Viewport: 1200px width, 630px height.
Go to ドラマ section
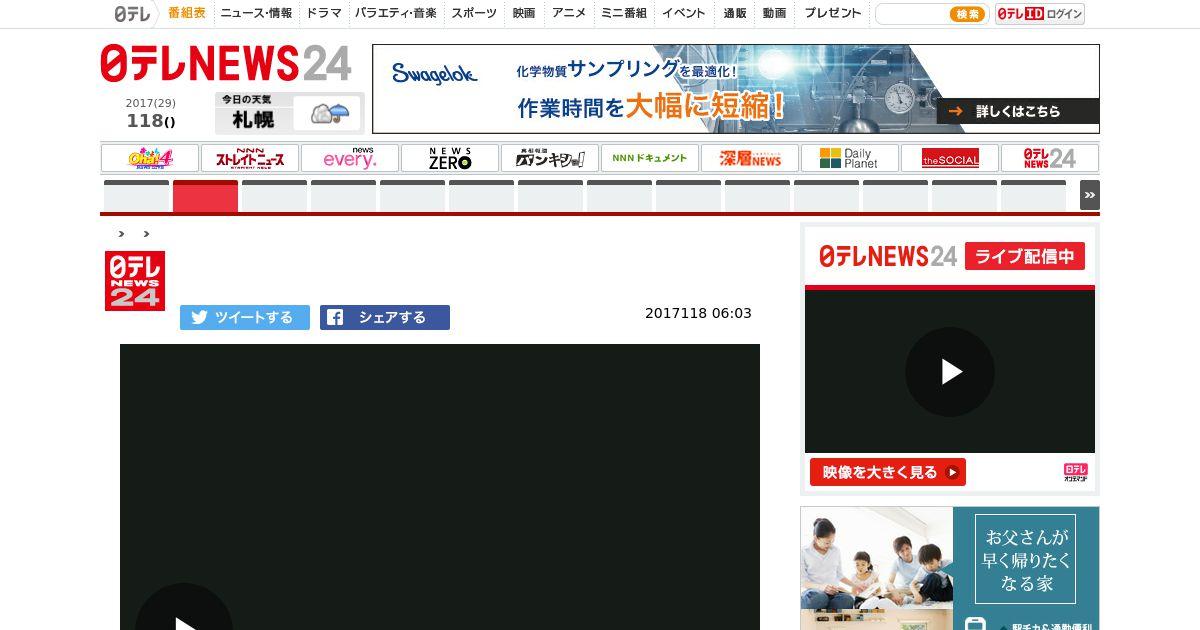pyautogui.click(x=323, y=13)
